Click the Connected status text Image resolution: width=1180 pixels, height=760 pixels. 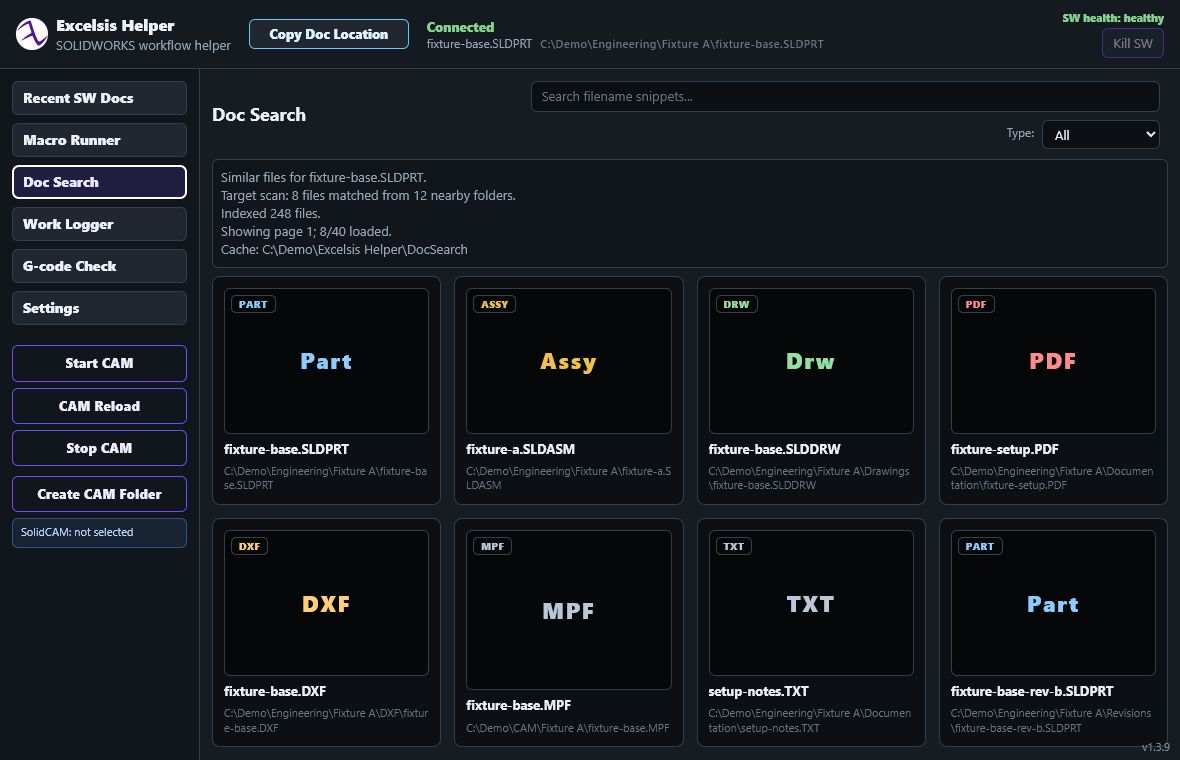[461, 27]
